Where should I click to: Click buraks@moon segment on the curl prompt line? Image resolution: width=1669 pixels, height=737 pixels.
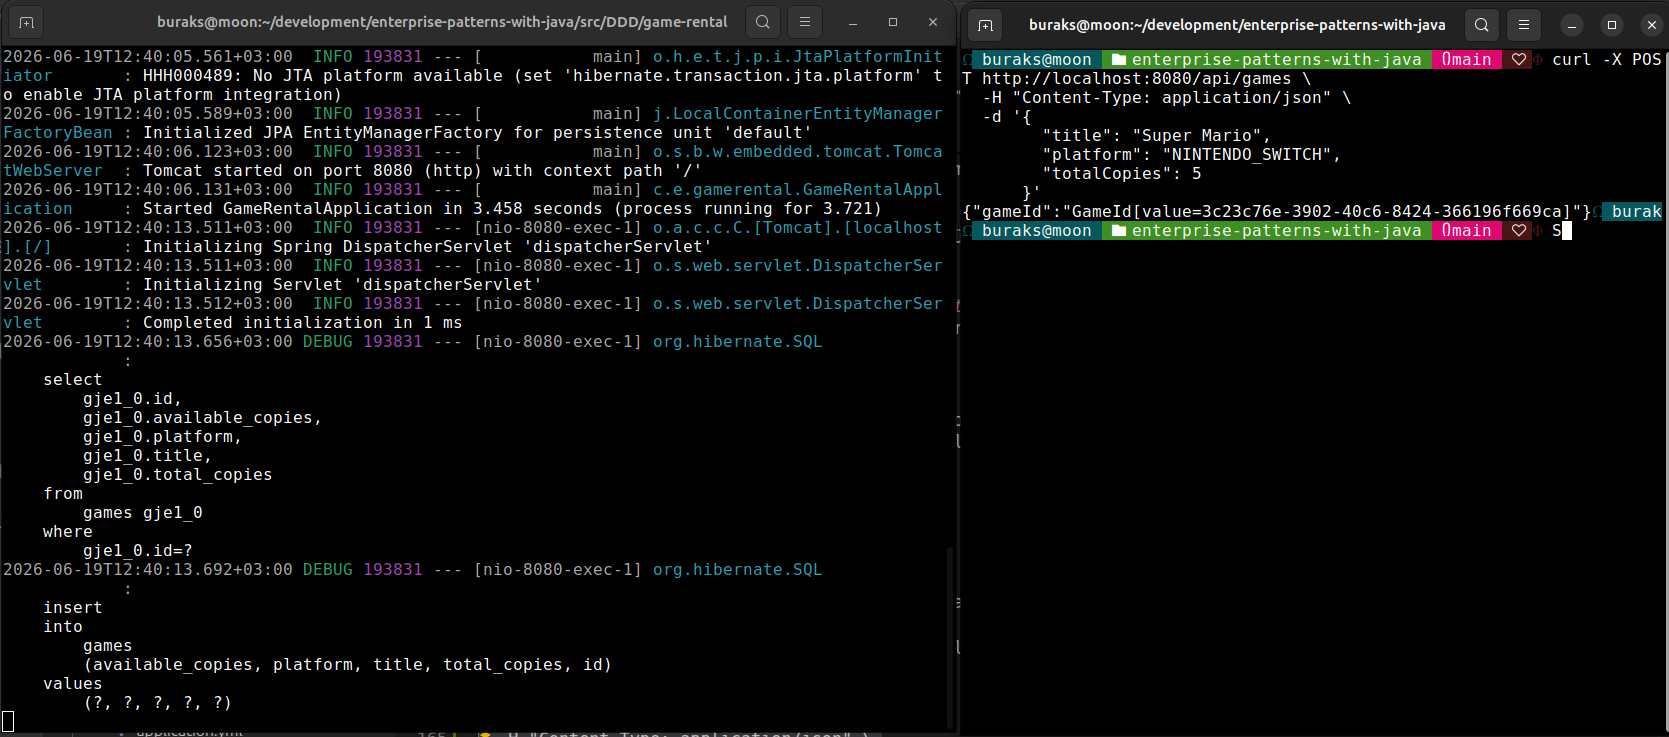1037,60
